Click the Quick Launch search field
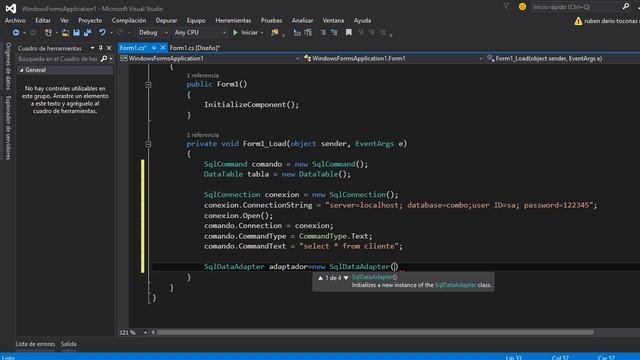Image resolution: width=640 pixels, height=360 pixels. click(576, 7)
